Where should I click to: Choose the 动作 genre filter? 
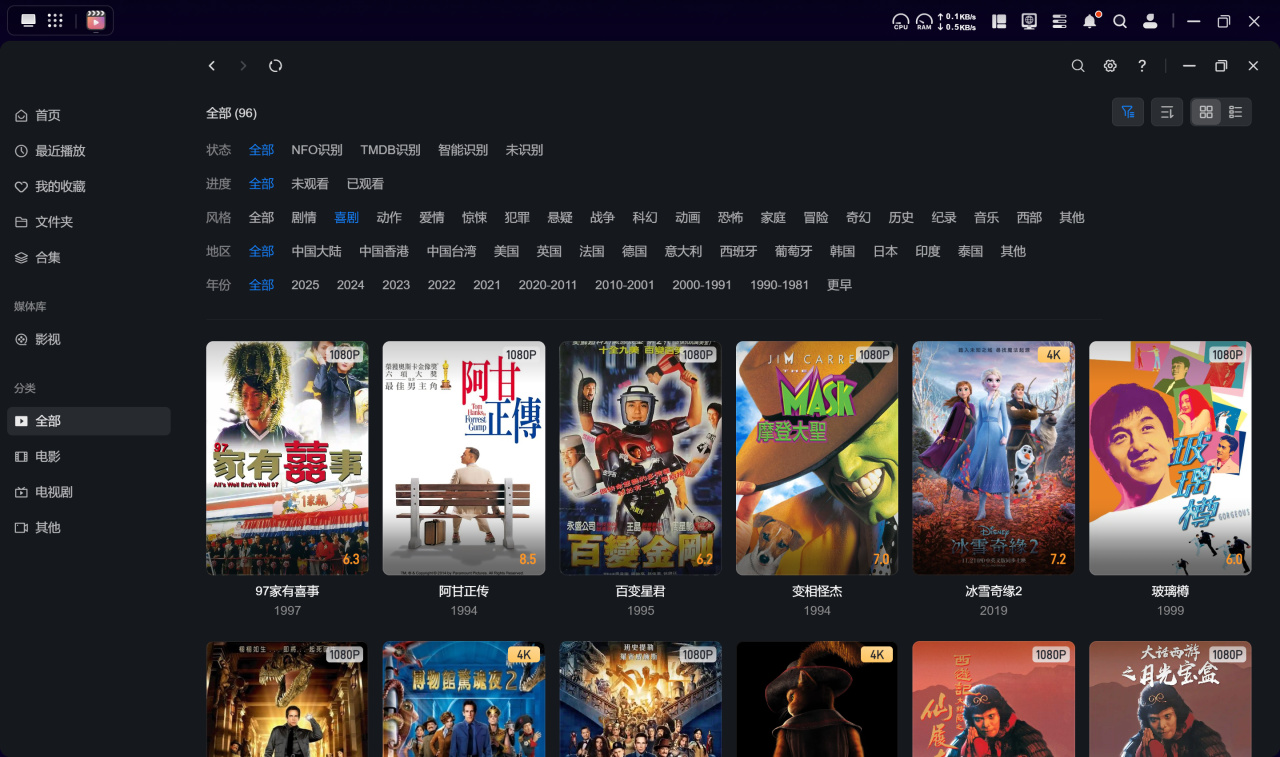(x=389, y=217)
